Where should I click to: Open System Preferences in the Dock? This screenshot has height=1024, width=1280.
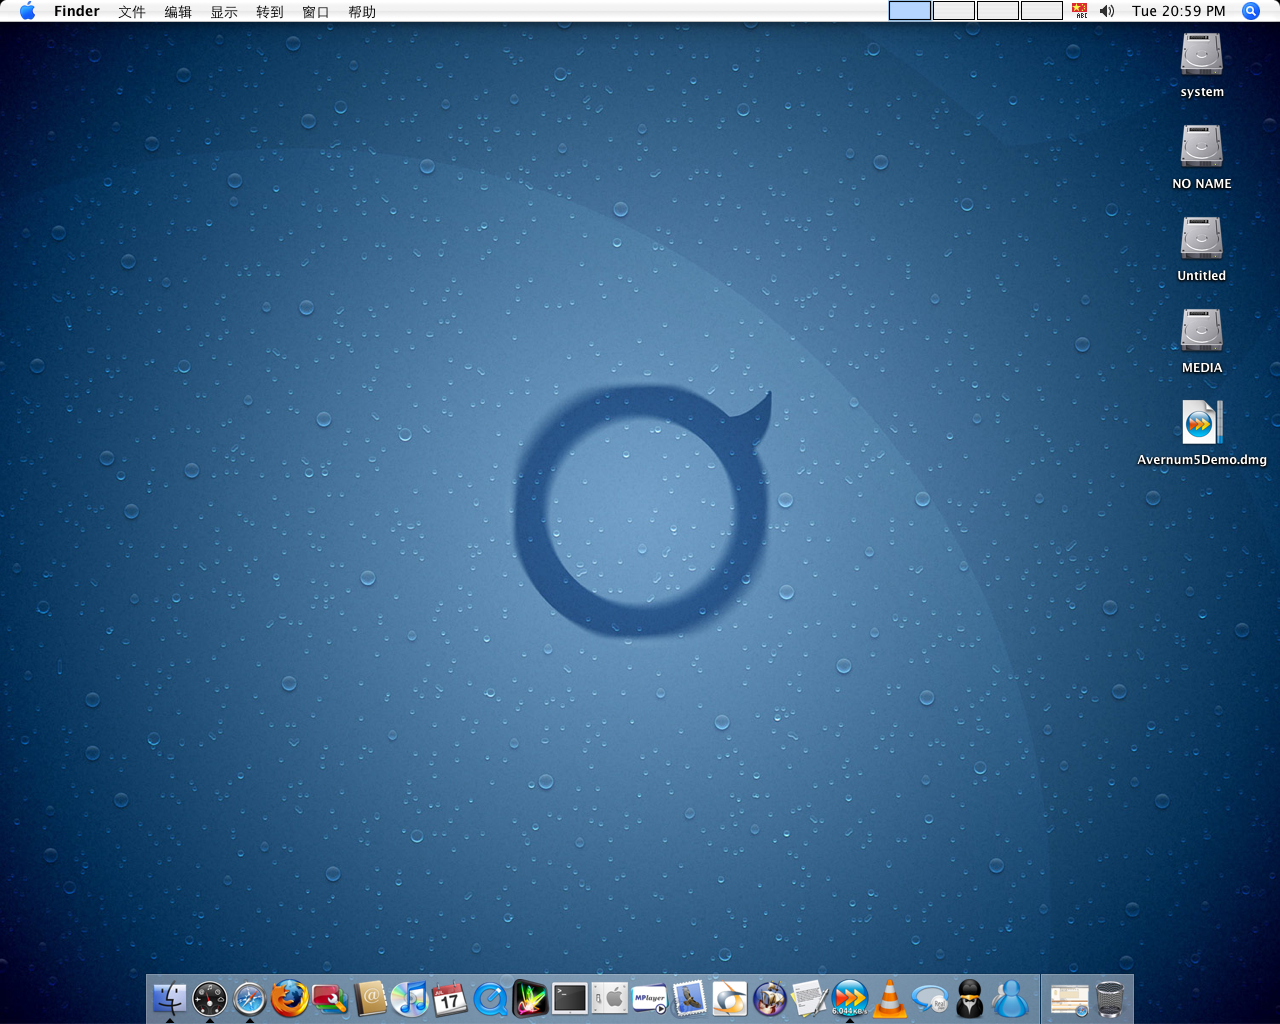point(610,998)
